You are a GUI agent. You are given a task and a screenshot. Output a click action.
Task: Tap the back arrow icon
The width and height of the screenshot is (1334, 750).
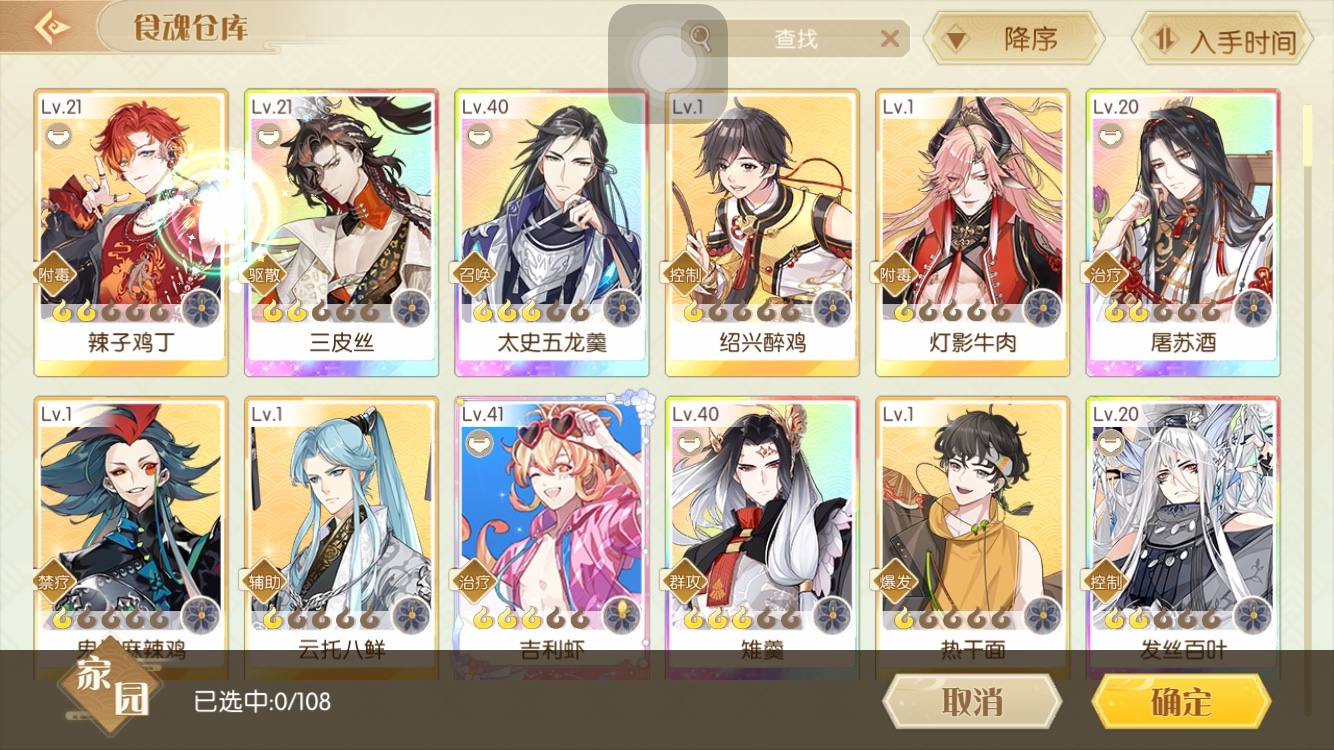tap(50, 27)
